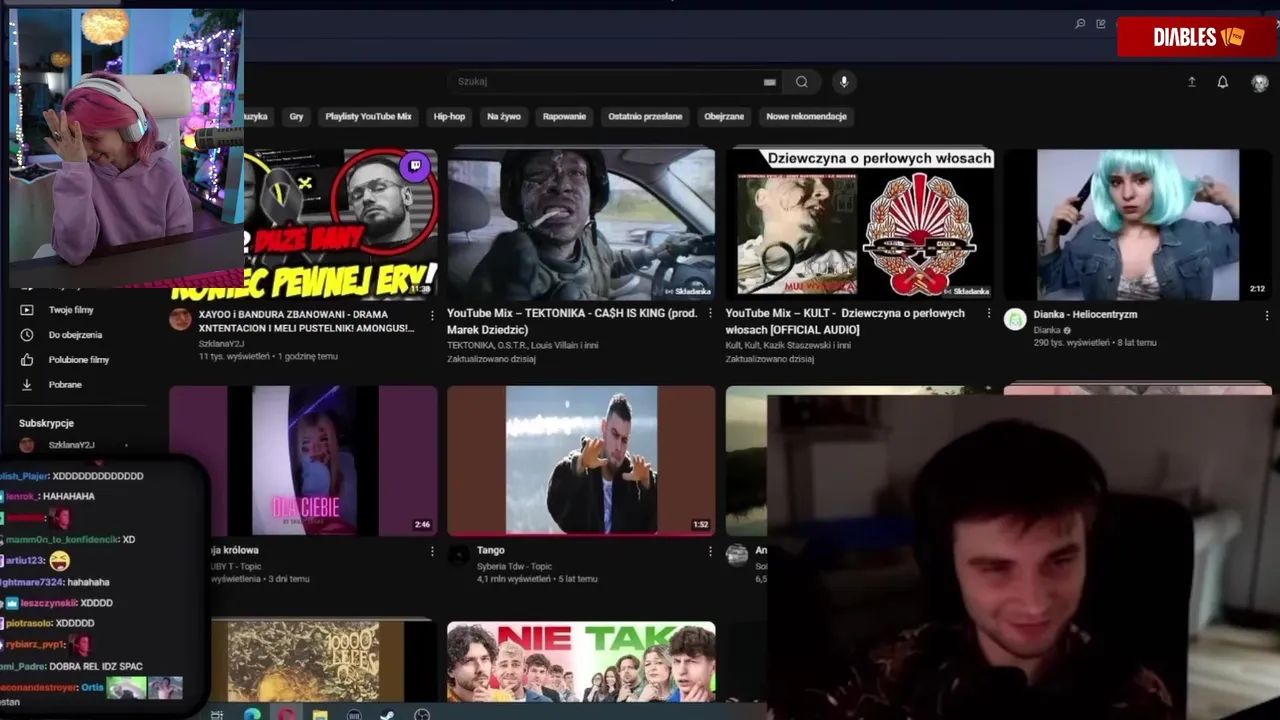Click the Pobrane download arrow icon
Viewport: 1280px width, 720px height.
[x=27, y=385]
